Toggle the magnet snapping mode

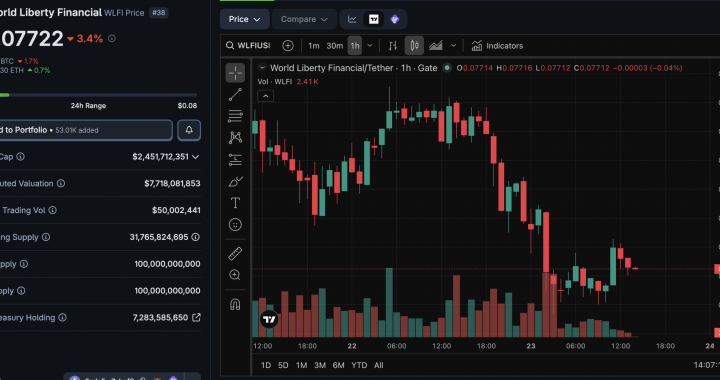point(235,304)
